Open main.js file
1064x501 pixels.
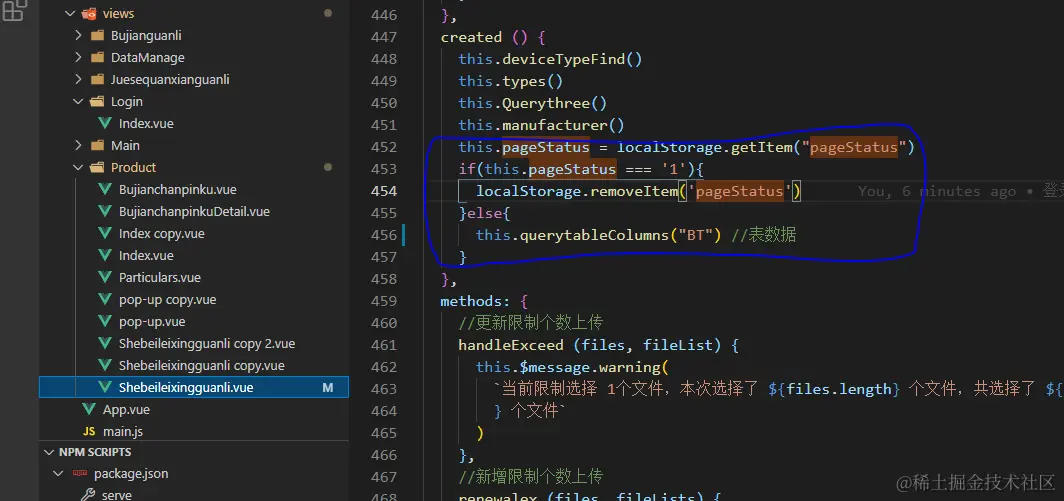pos(123,431)
